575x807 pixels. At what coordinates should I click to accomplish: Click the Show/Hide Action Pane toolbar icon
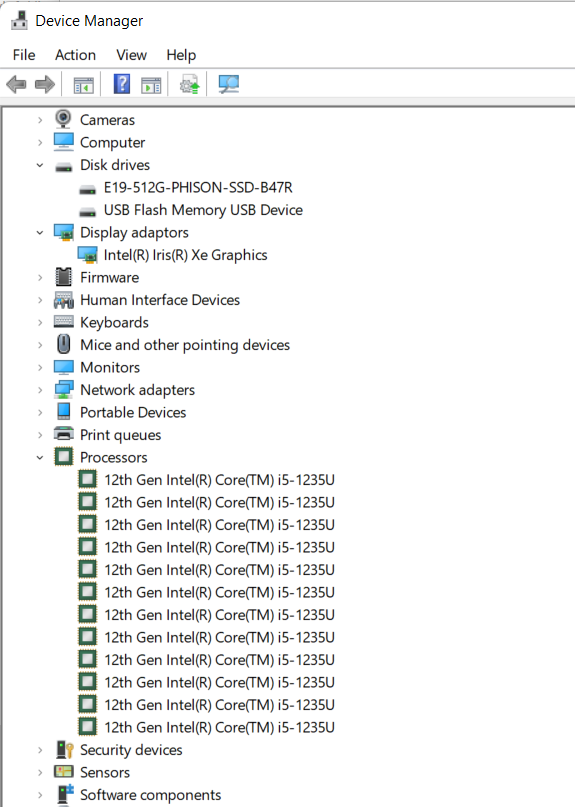point(151,84)
